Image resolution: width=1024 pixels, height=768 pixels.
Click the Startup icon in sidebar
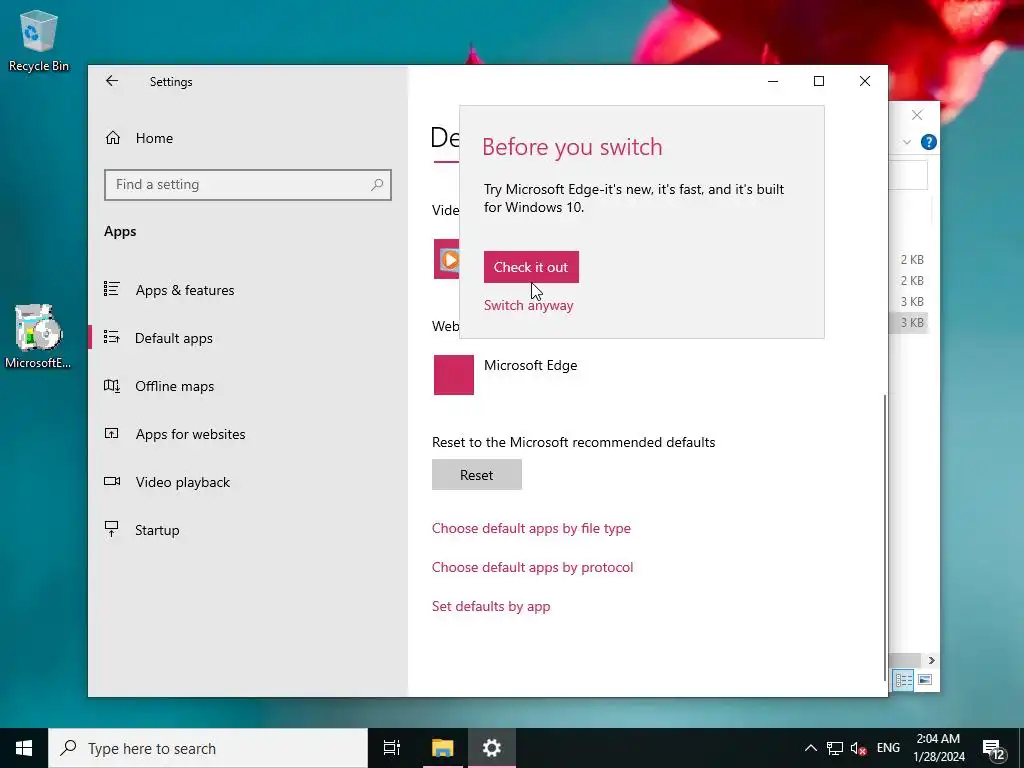pos(112,529)
